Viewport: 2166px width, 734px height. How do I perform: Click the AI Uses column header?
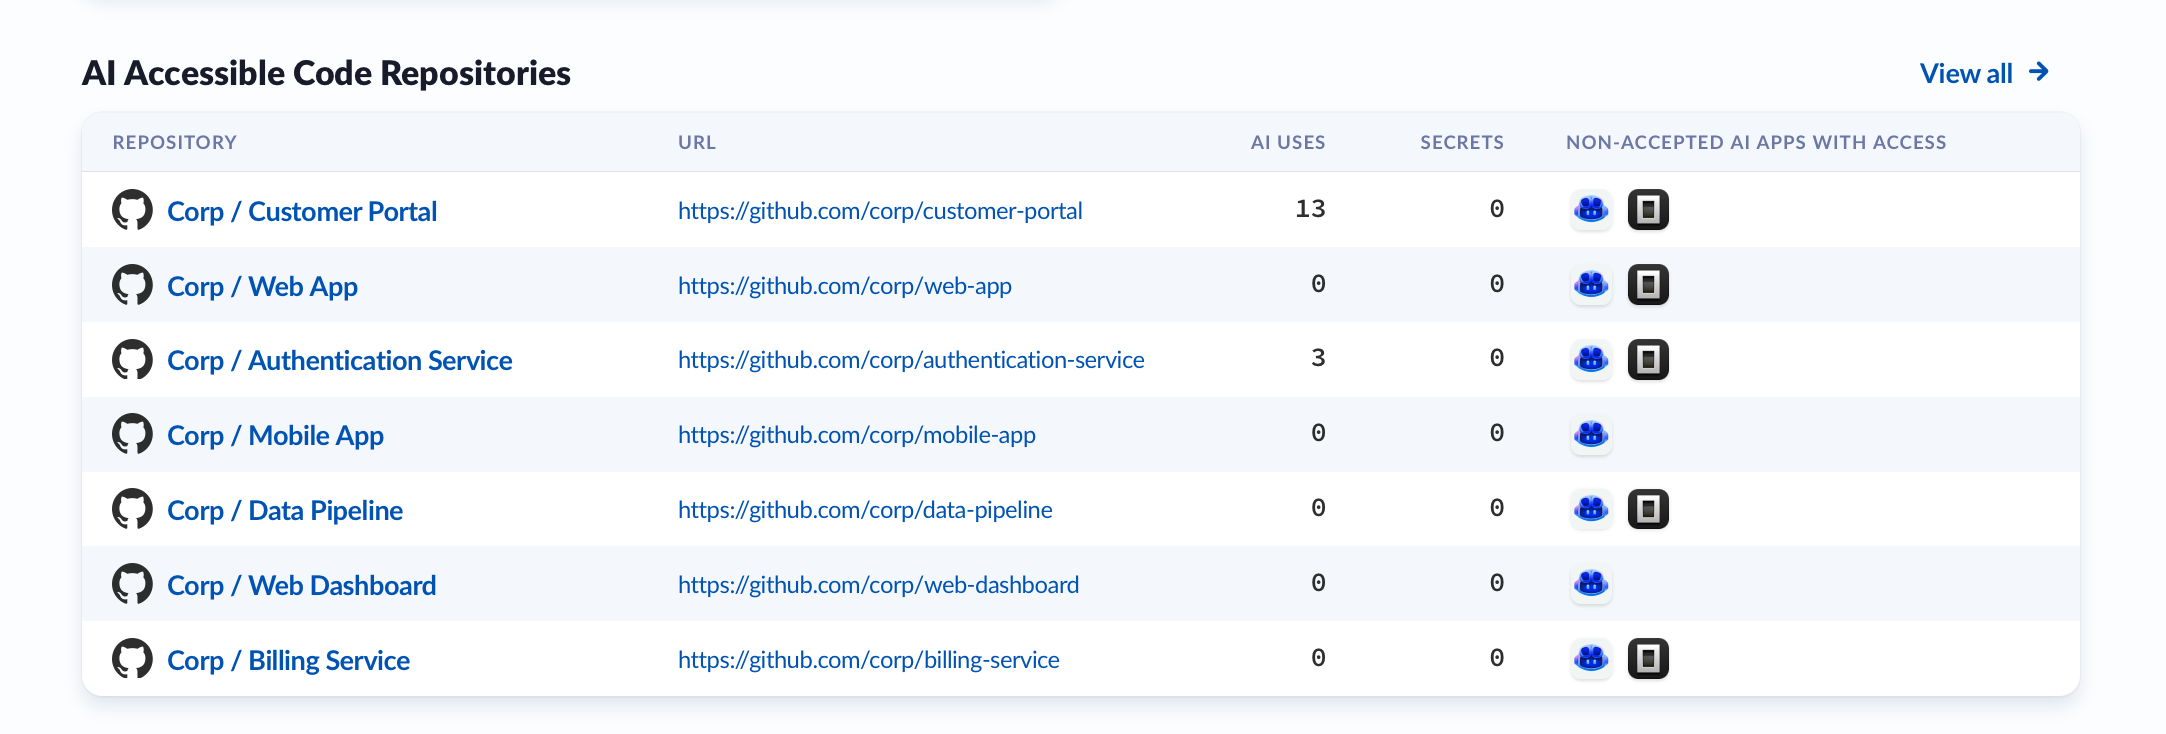coord(1287,142)
